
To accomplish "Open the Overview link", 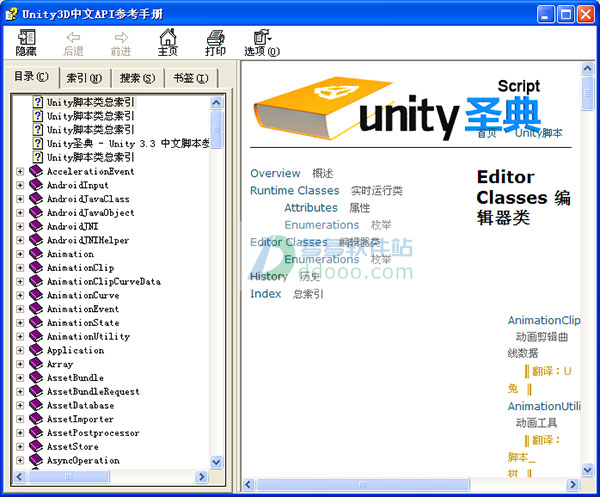I will tap(275, 173).
